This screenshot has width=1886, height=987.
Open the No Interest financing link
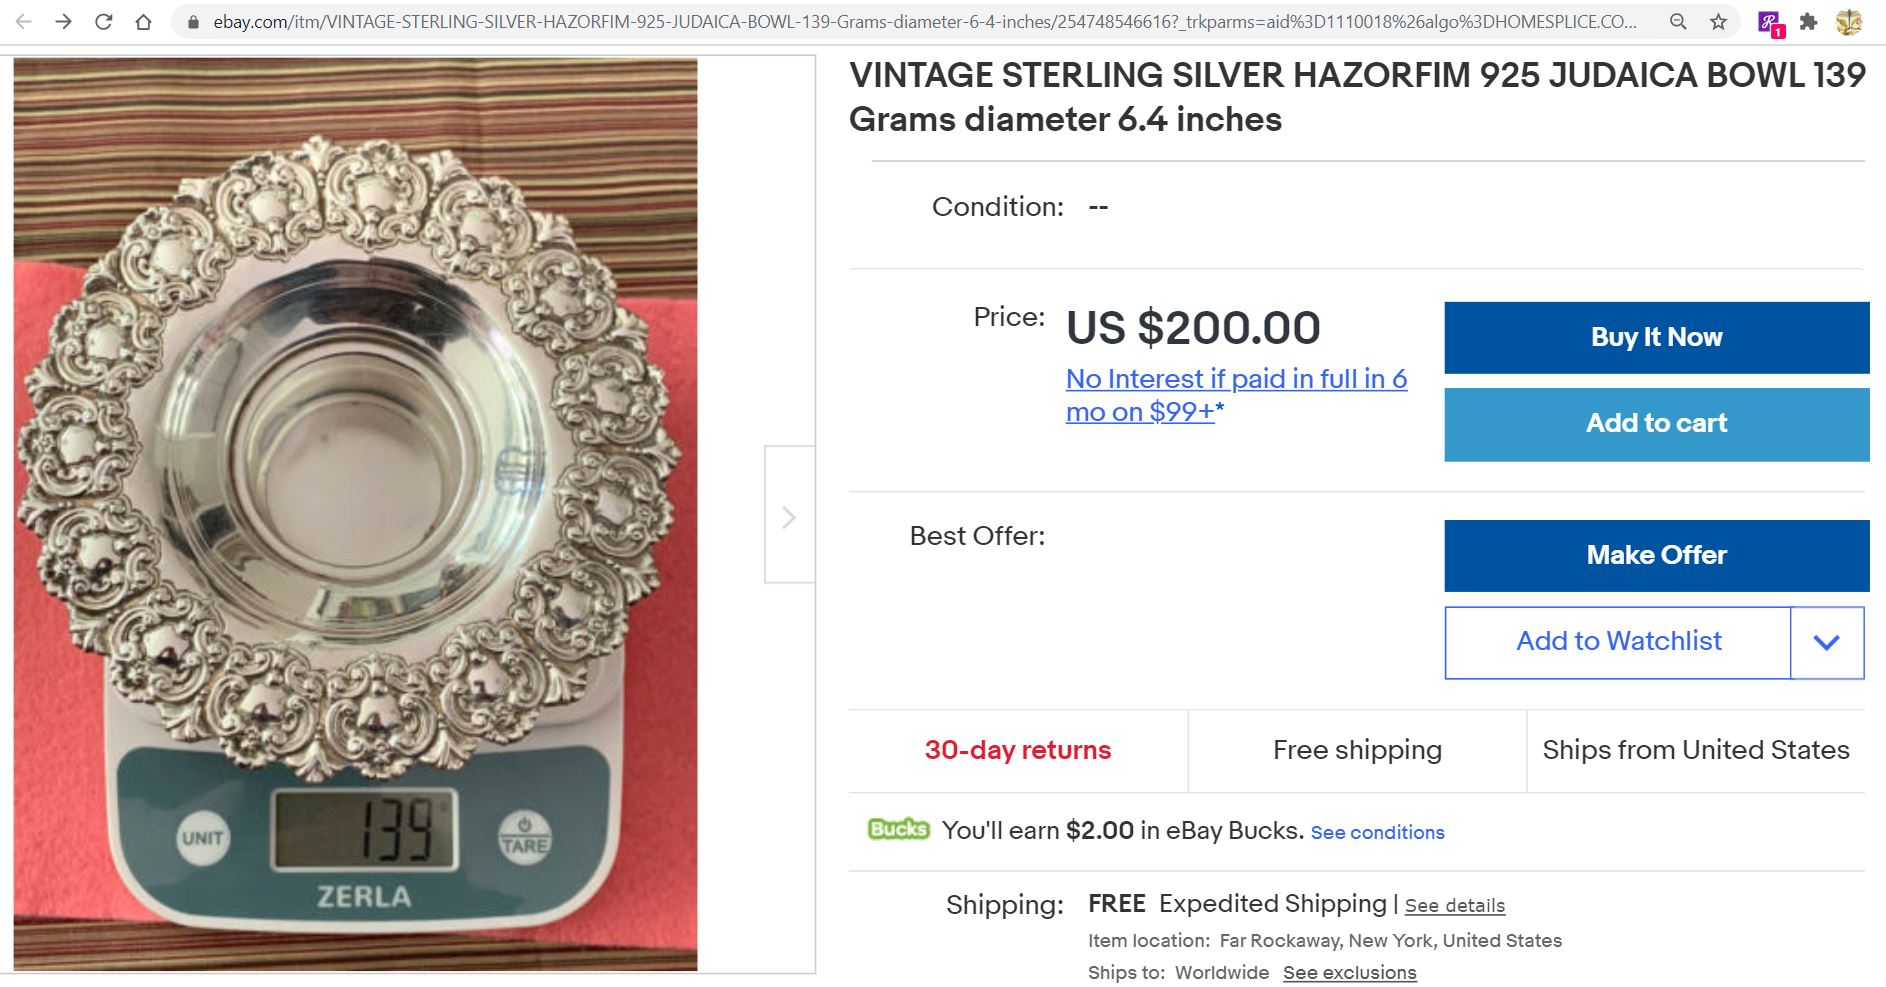tap(1236, 395)
